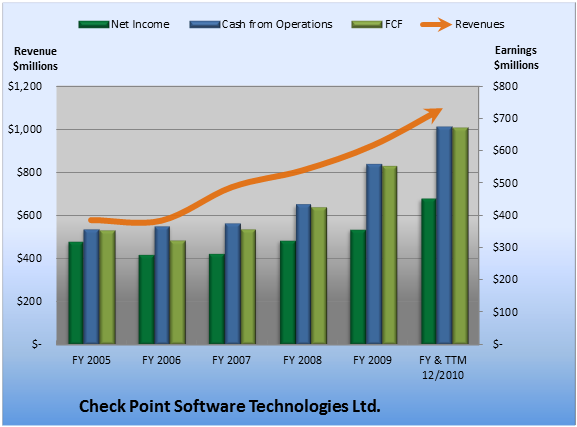Click the $200 revenue axis value
Image resolution: width=577 pixels, height=427 pixels.
(x=29, y=301)
